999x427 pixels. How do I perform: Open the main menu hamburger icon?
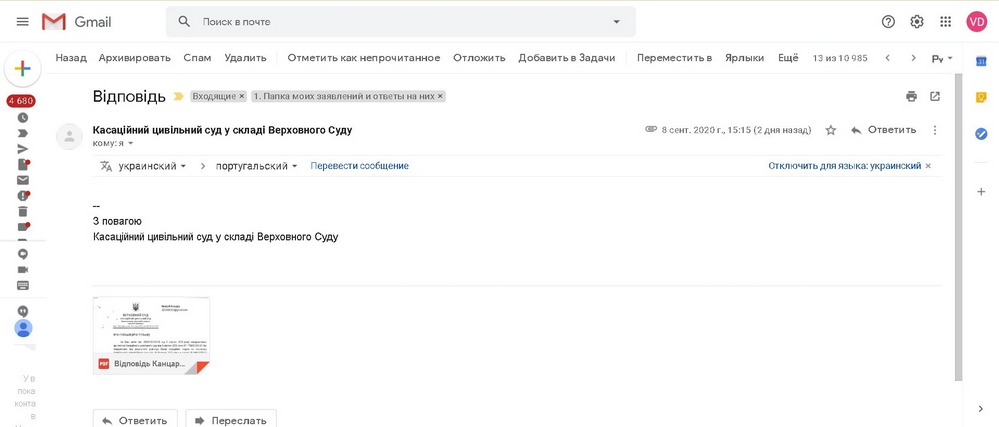click(22, 22)
